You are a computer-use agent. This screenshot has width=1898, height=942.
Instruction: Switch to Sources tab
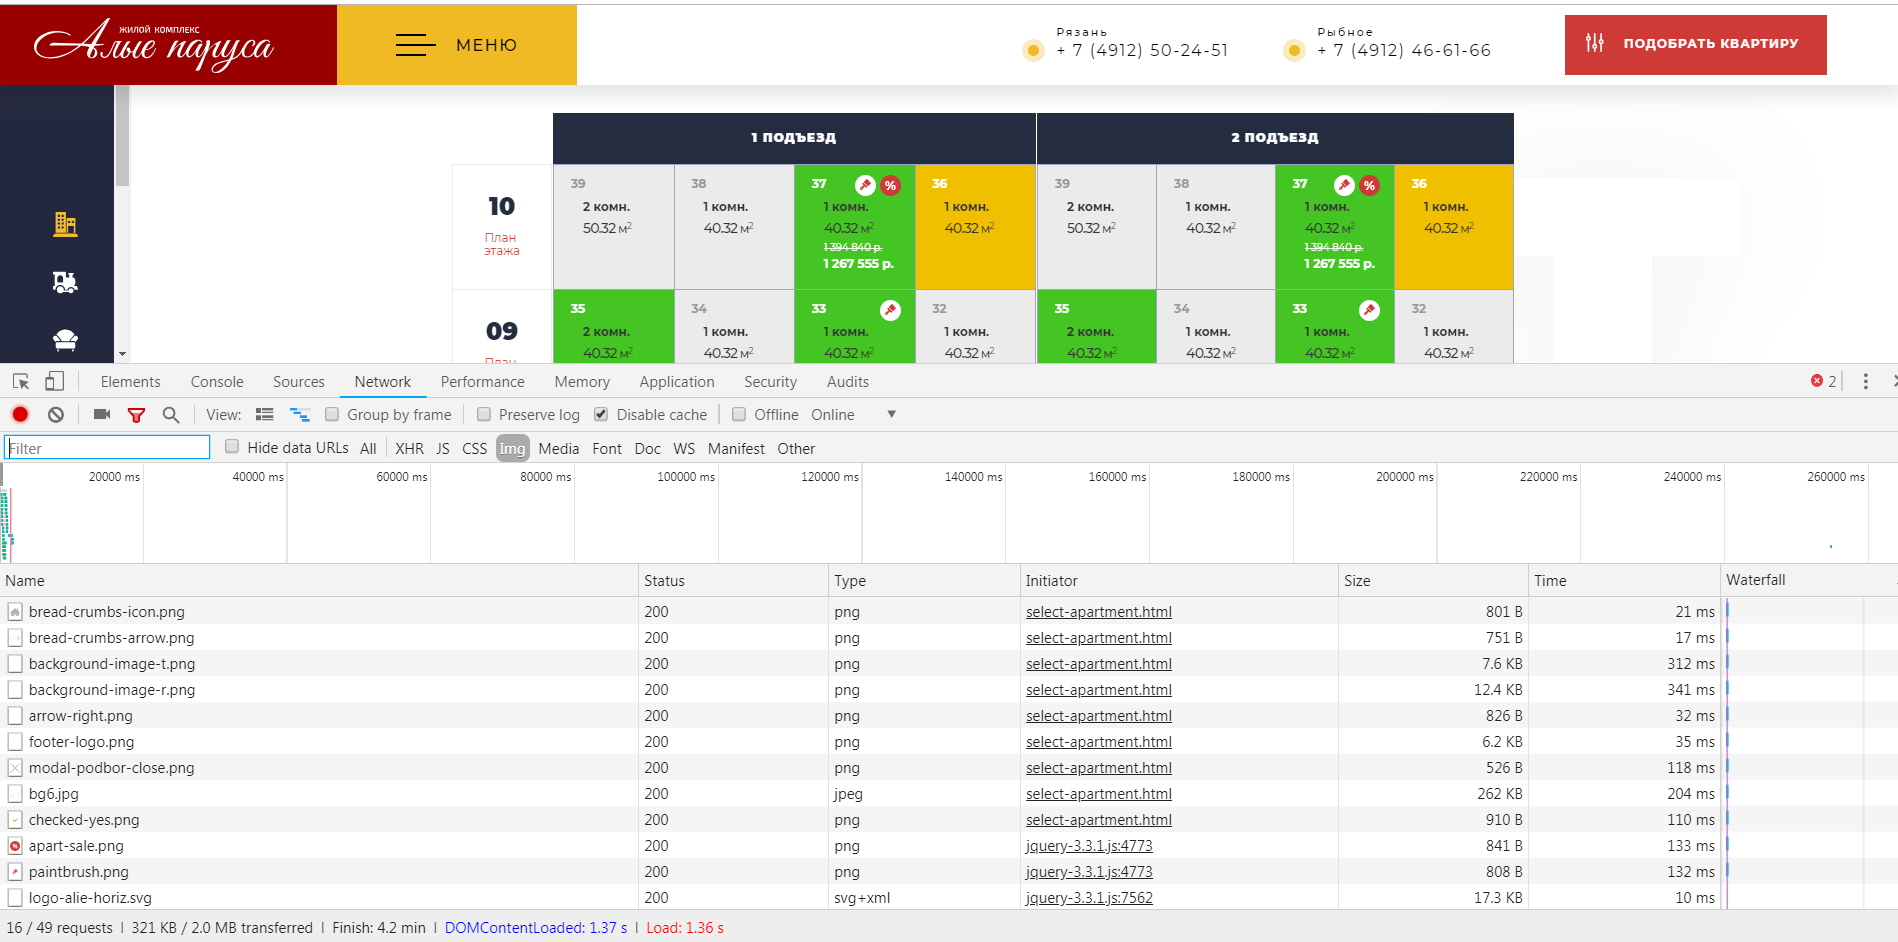pos(299,381)
